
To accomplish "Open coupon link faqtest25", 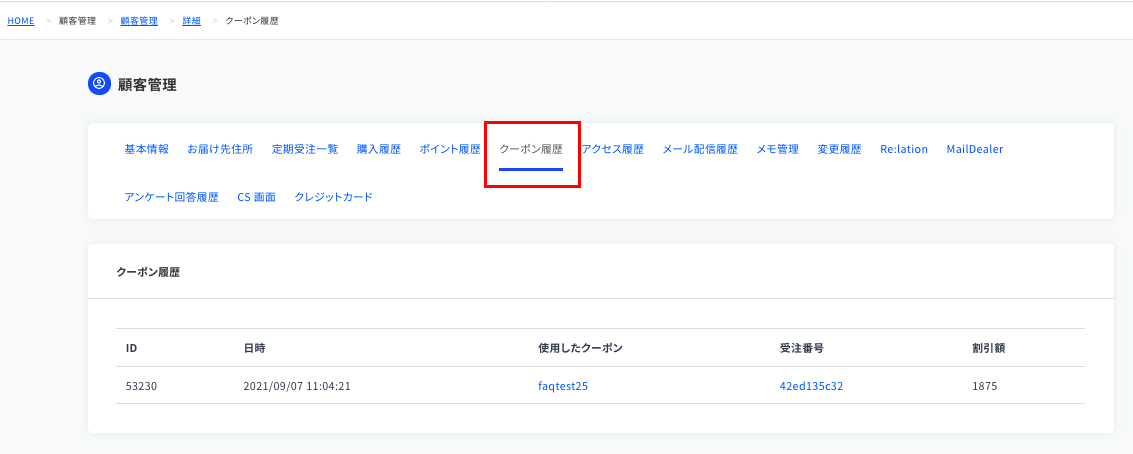I will click(563, 386).
